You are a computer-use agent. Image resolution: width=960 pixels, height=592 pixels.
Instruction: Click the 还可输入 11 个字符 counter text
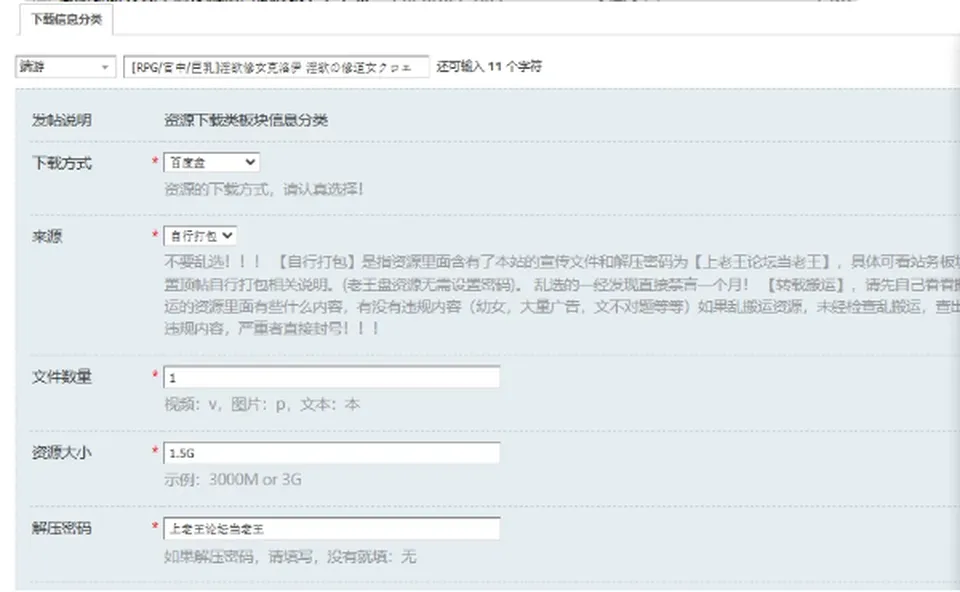pyautogui.click(x=489, y=66)
